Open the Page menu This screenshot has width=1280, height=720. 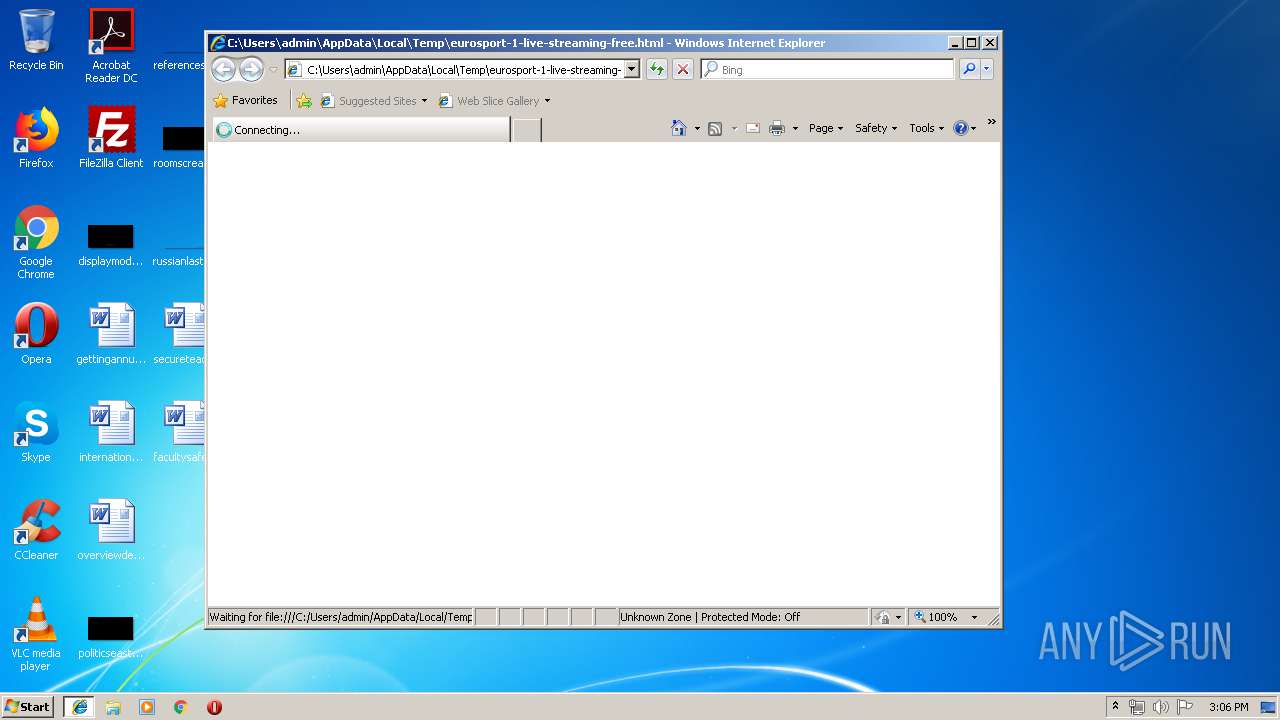click(x=826, y=128)
